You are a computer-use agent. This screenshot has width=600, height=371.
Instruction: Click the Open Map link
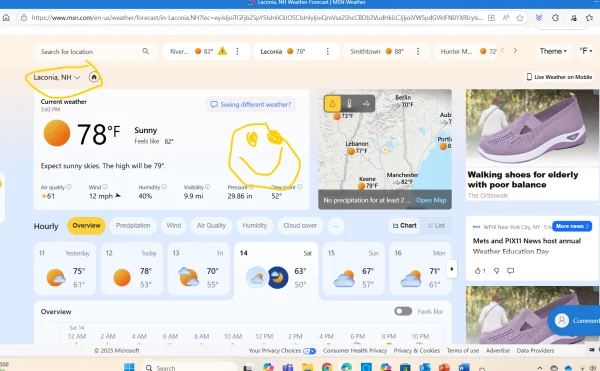[431, 200]
